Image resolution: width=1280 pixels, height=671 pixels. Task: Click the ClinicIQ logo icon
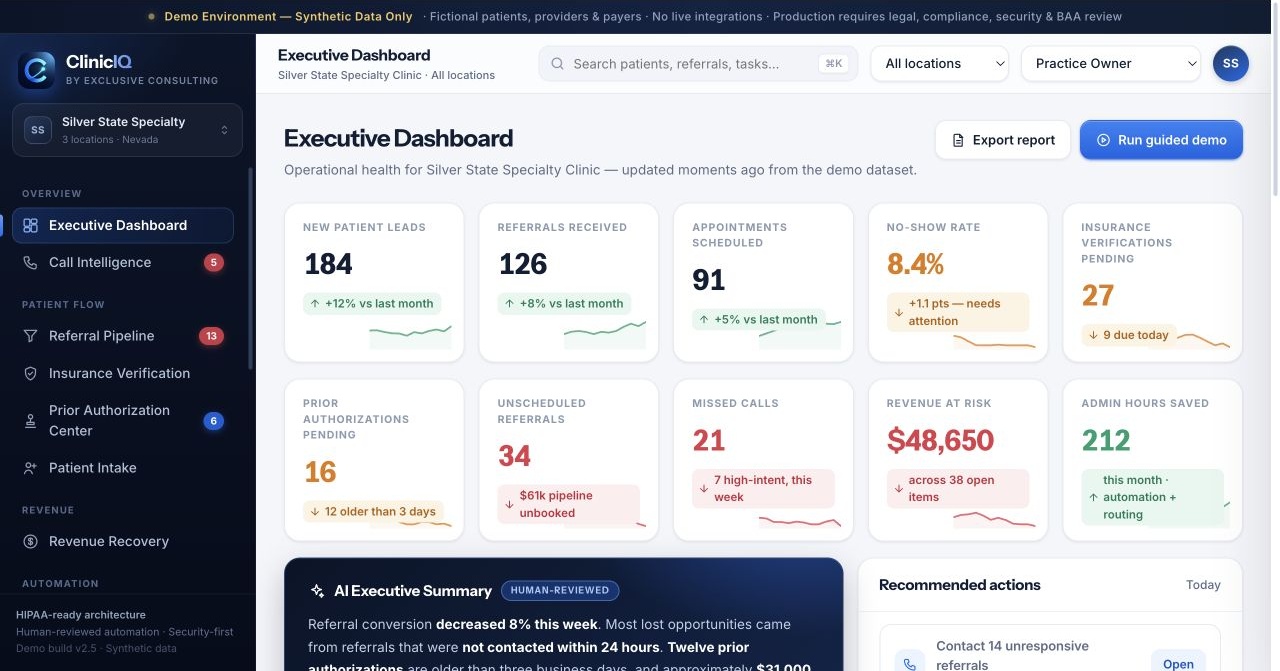[x=37, y=70]
